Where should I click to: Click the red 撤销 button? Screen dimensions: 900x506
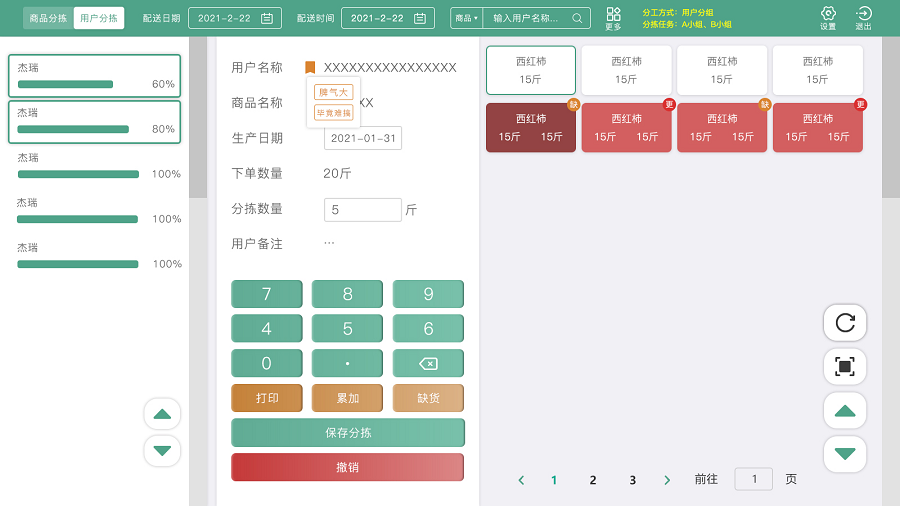[348, 467]
